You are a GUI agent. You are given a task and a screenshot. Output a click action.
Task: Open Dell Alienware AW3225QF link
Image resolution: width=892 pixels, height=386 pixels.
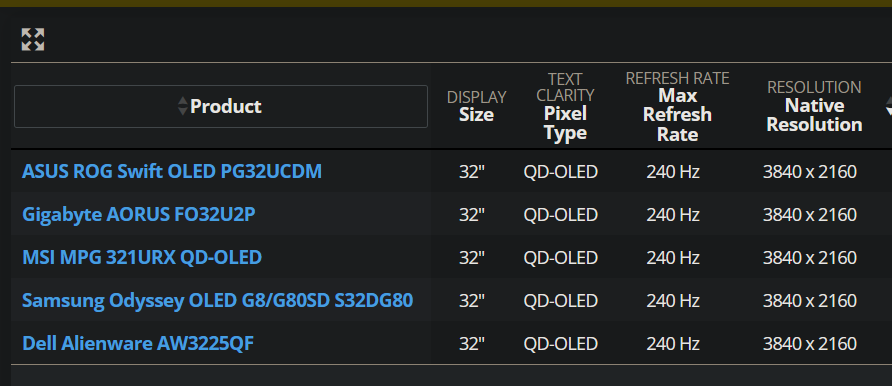pyautogui.click(x=138, y=343)
